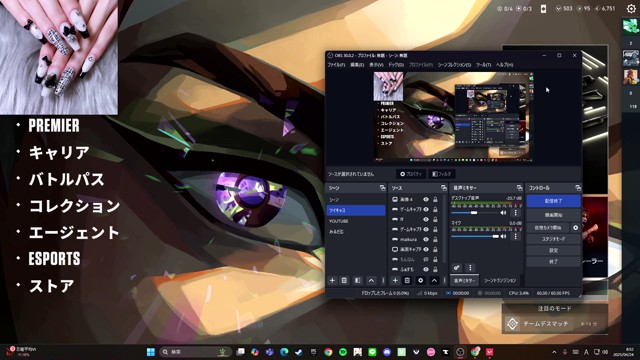The width and height of the screenshot is (640, 360).
Task: Open the ドック menu in OBS
Action: [x=396, y=65]
